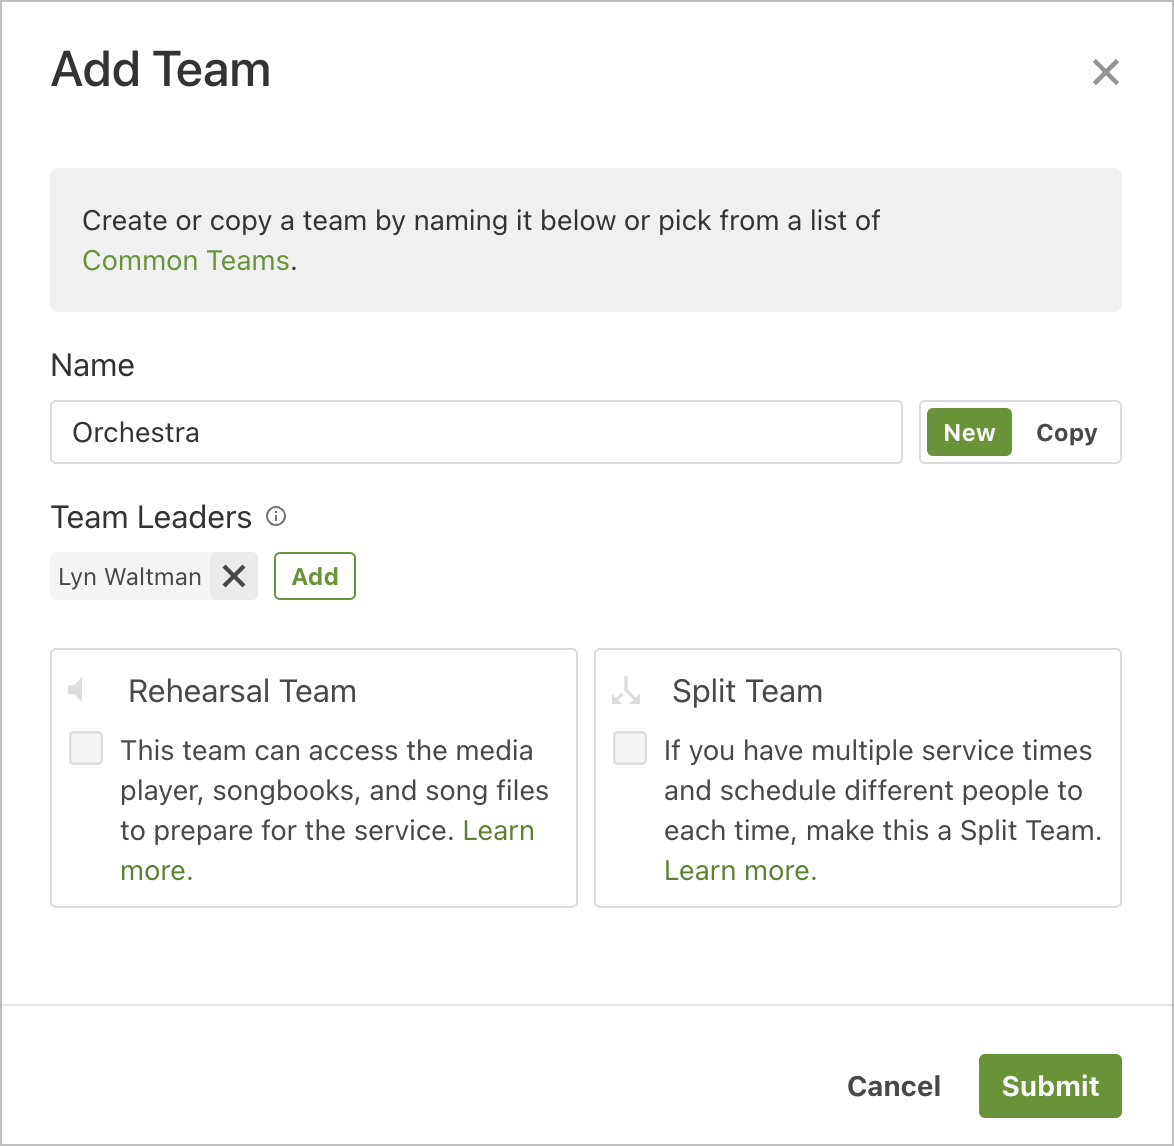
Task: Open the Common Teams link
Action: (186, 260)
